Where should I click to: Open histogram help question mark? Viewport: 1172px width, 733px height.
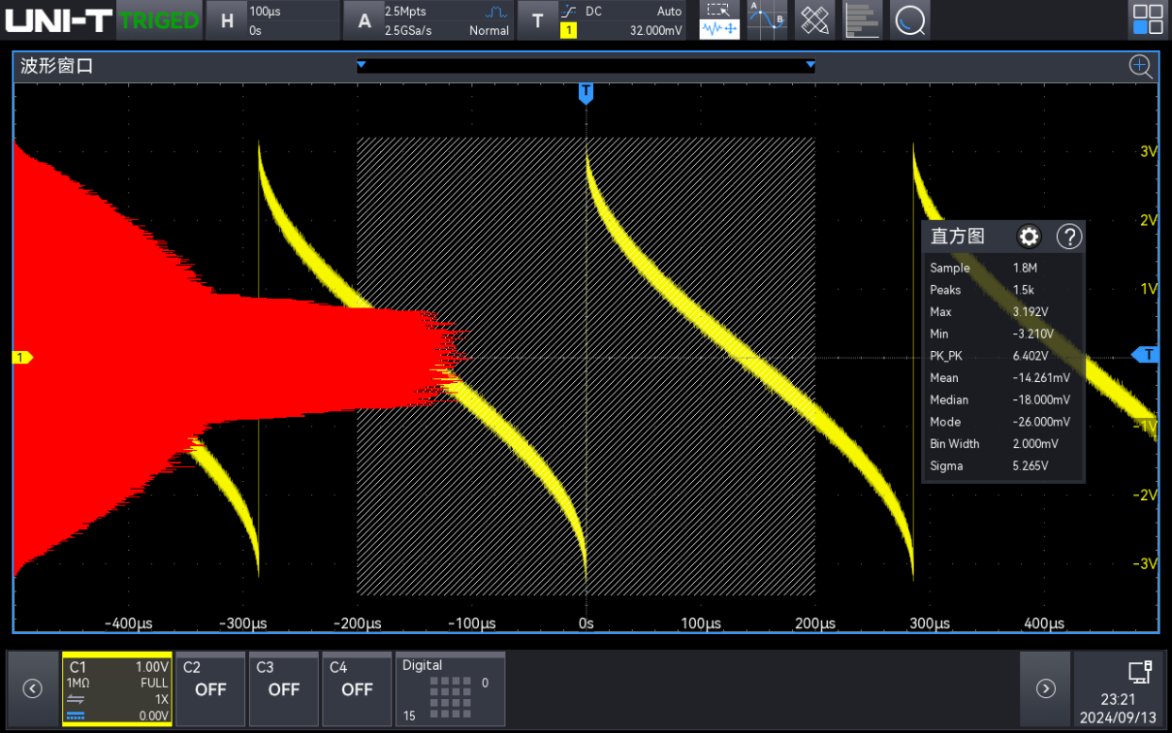tap(1069, 237)
